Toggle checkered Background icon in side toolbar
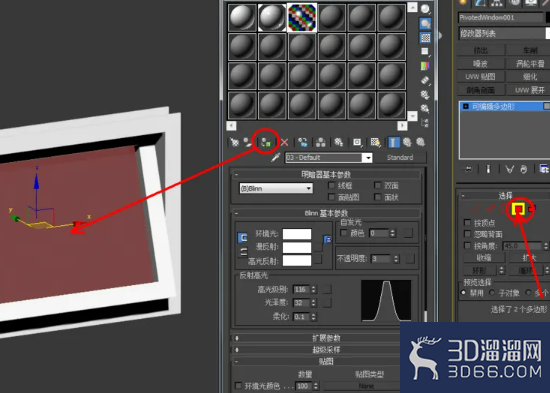The width and height of the screenshot is (550, 393). point(425,38)
